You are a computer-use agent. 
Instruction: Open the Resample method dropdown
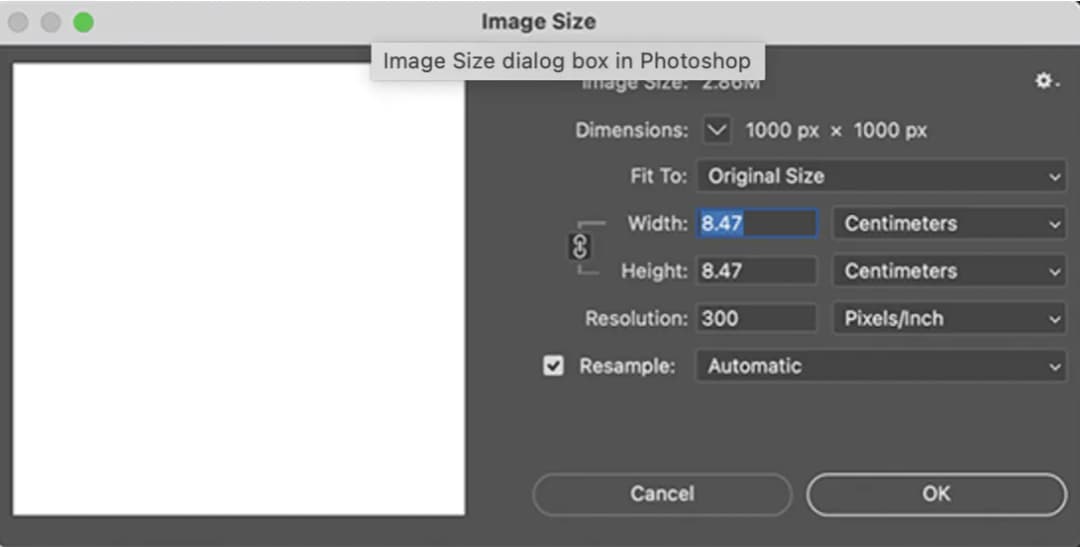tap(880, 366)
